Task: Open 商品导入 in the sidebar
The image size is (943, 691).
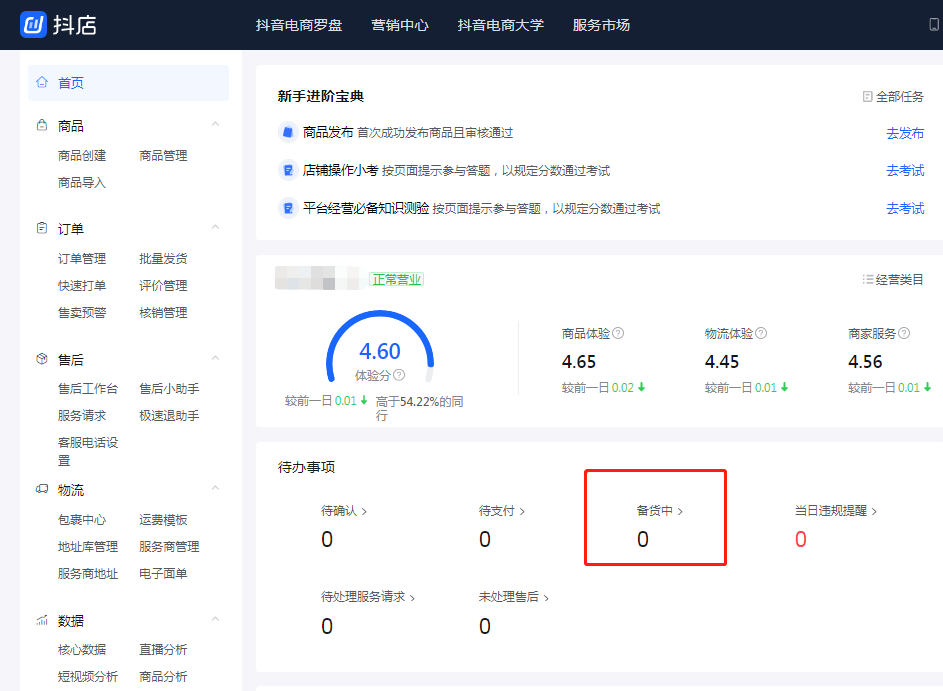Action: 82,183
